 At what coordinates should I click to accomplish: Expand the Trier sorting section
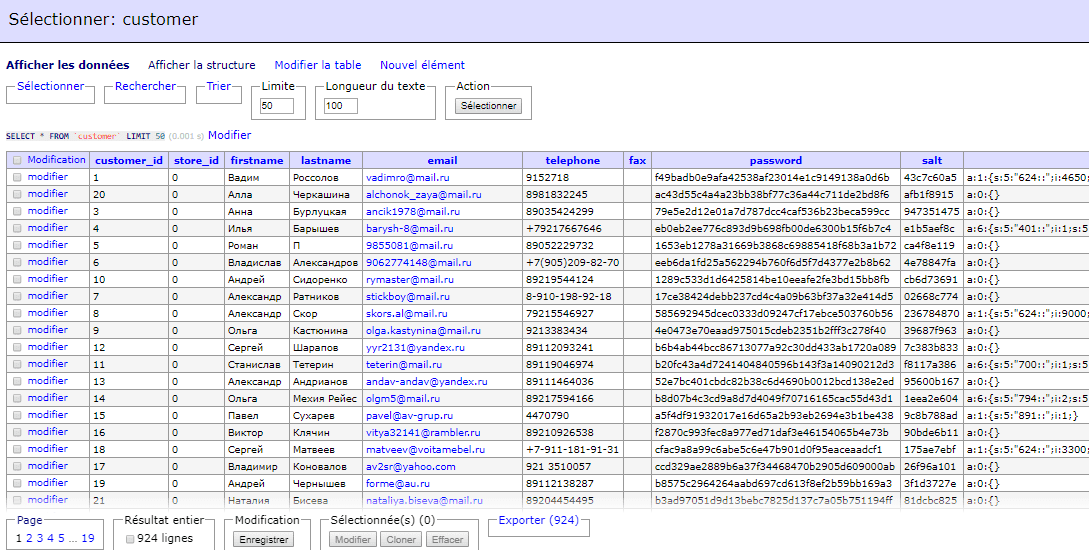(218, 86)
